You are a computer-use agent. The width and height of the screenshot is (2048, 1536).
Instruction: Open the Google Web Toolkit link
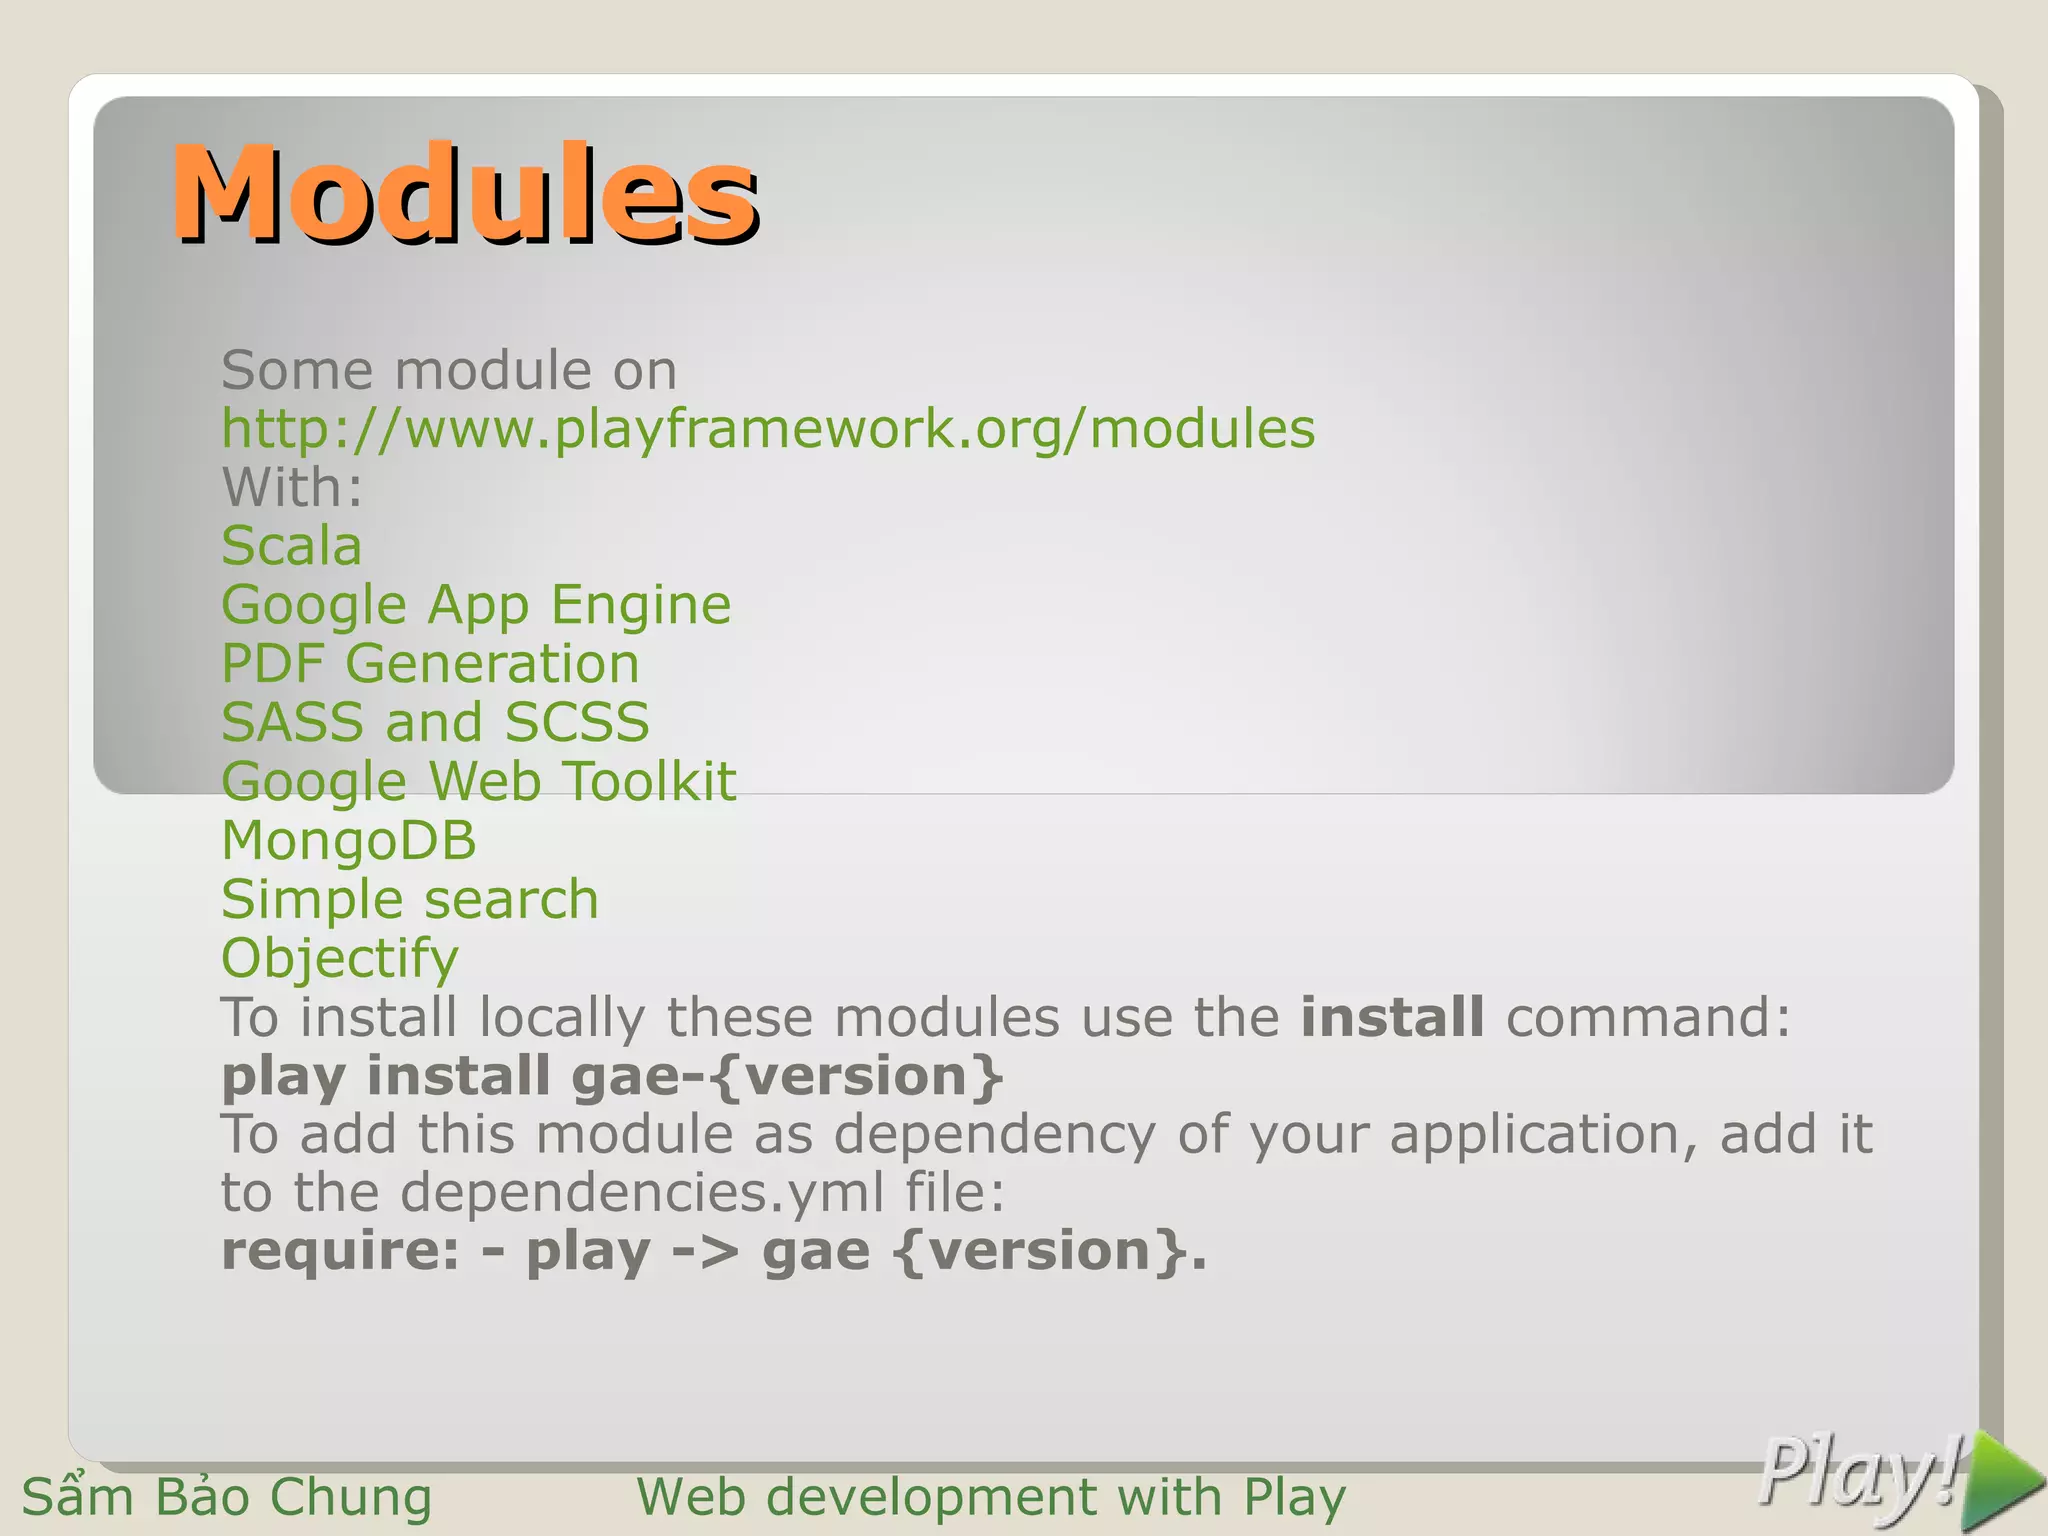coord(478,782)
